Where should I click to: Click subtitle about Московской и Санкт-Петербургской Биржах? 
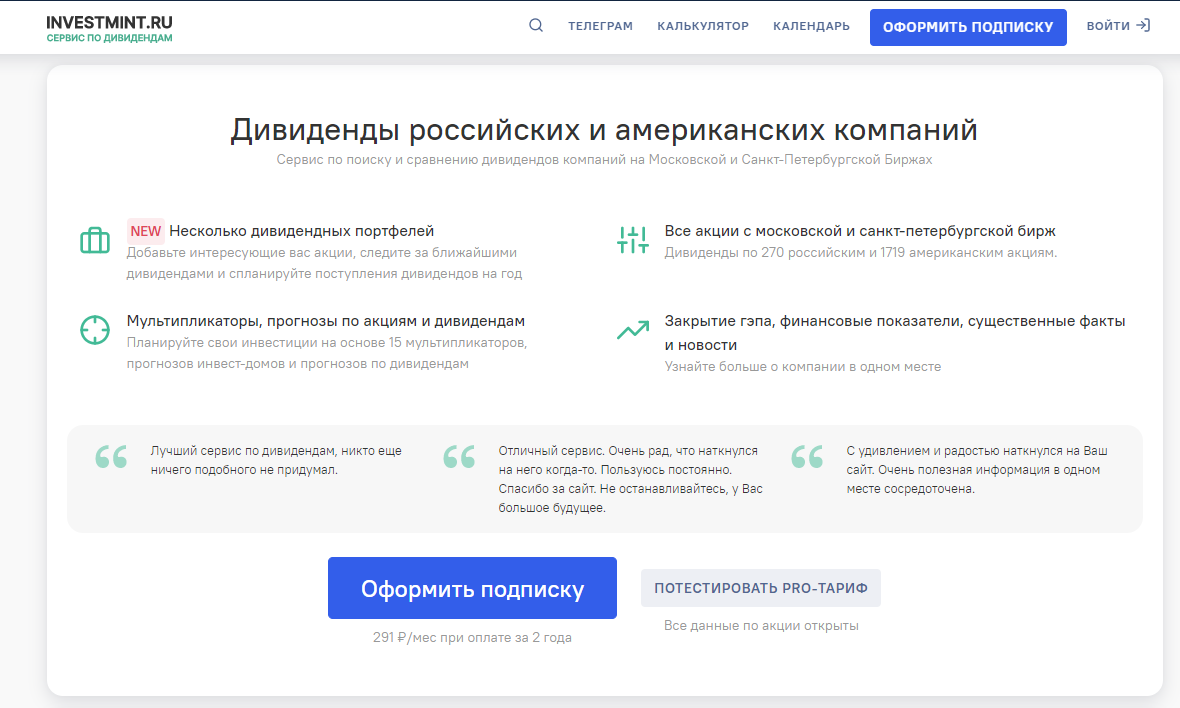(x=604, y=160)
